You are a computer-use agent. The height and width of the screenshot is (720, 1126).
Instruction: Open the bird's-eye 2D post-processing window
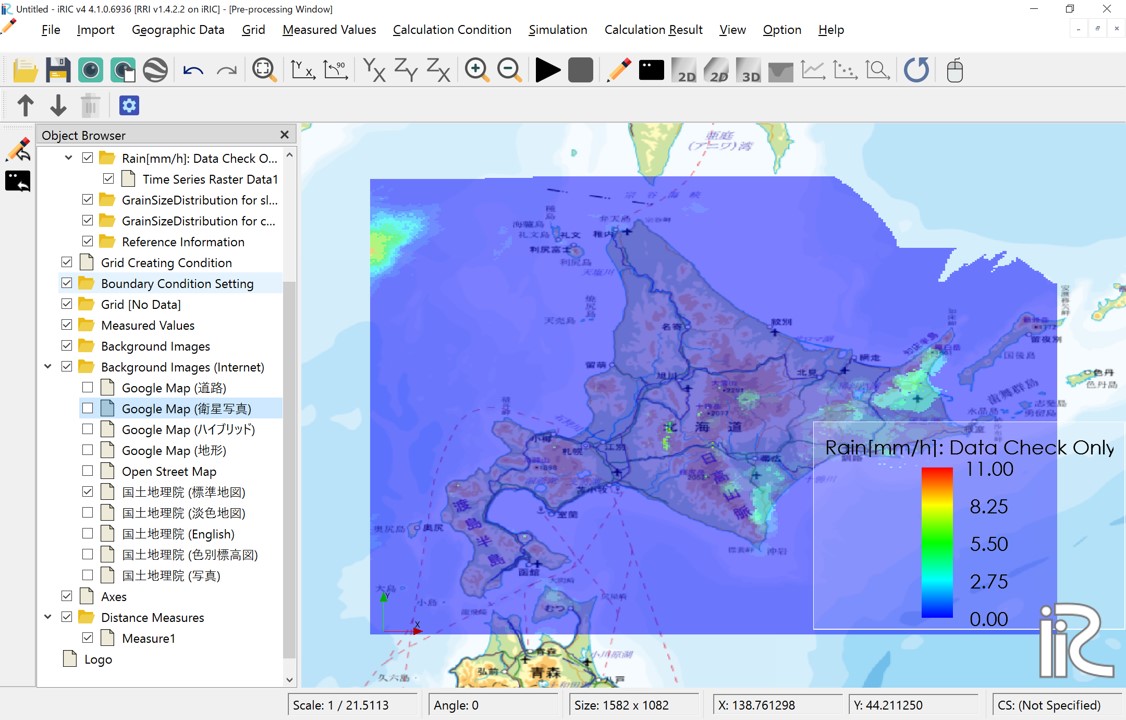click(716, 70)
